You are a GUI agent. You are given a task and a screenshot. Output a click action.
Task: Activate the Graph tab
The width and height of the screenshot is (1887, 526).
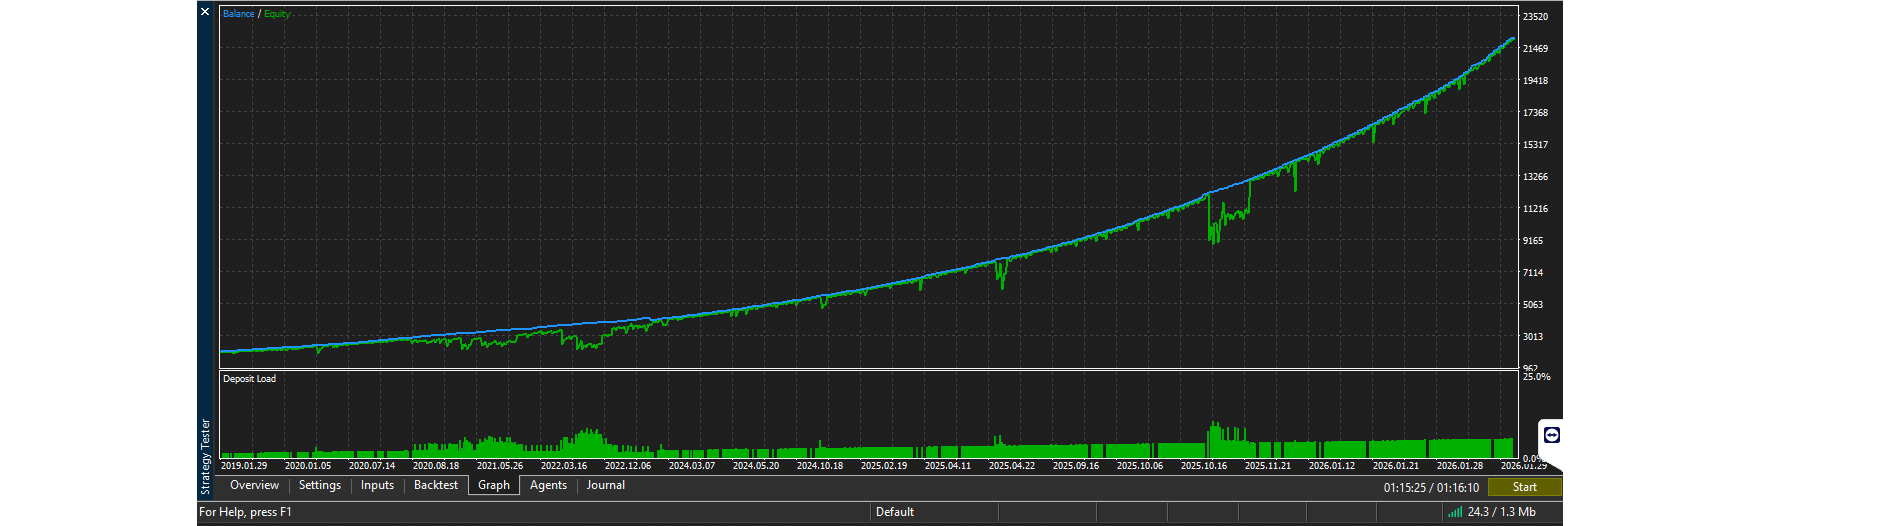(x=494, y=485)
